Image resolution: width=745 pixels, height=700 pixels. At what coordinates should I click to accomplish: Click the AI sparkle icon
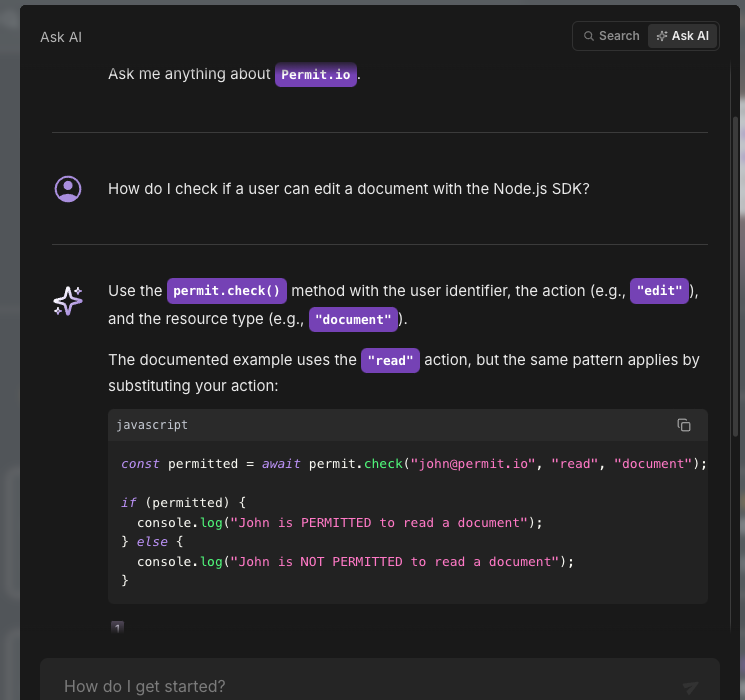click(68, 301)
